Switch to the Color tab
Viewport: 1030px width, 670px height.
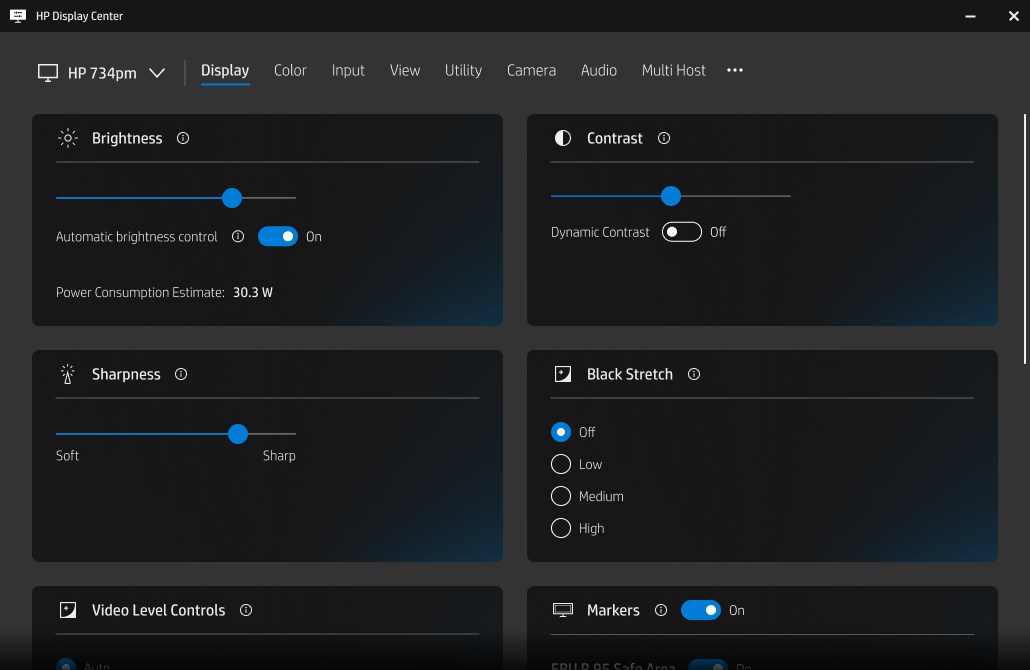[x=290, y=70]
